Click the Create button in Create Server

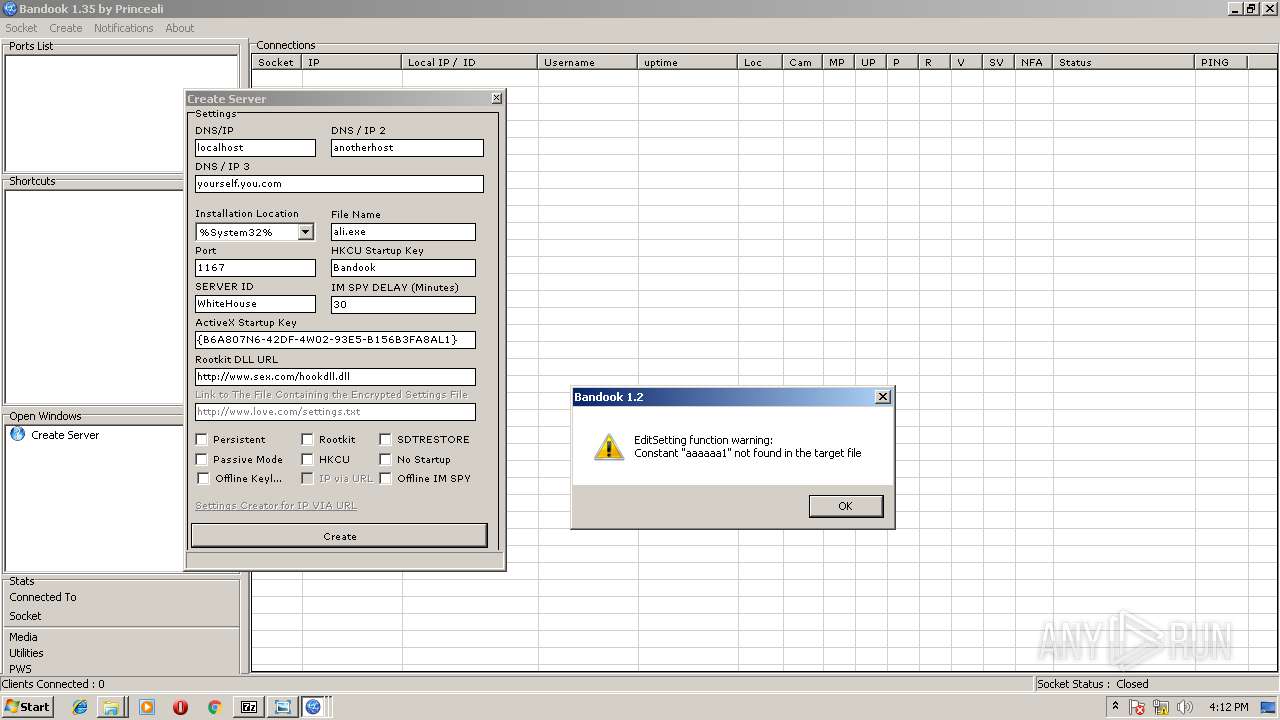pos(339,536)
